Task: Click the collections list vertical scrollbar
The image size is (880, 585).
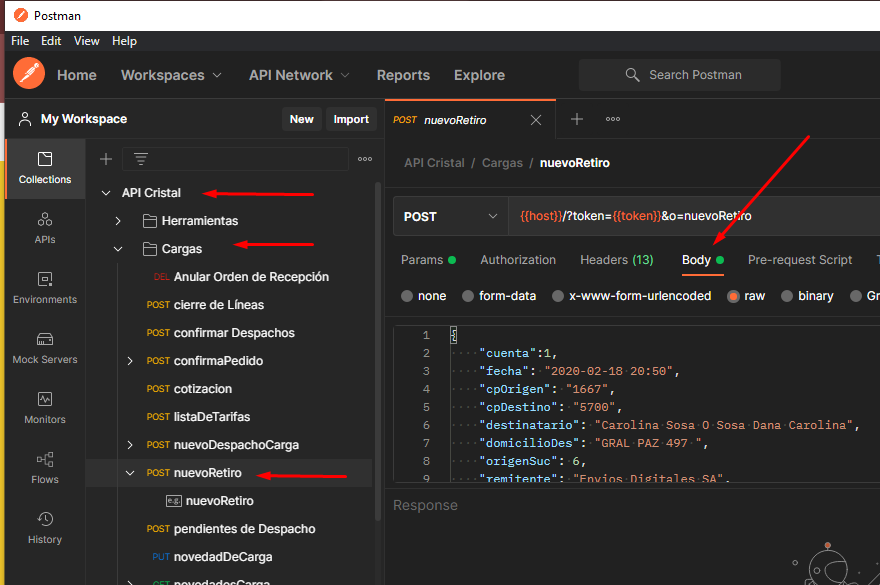Action: coord(378,351)
